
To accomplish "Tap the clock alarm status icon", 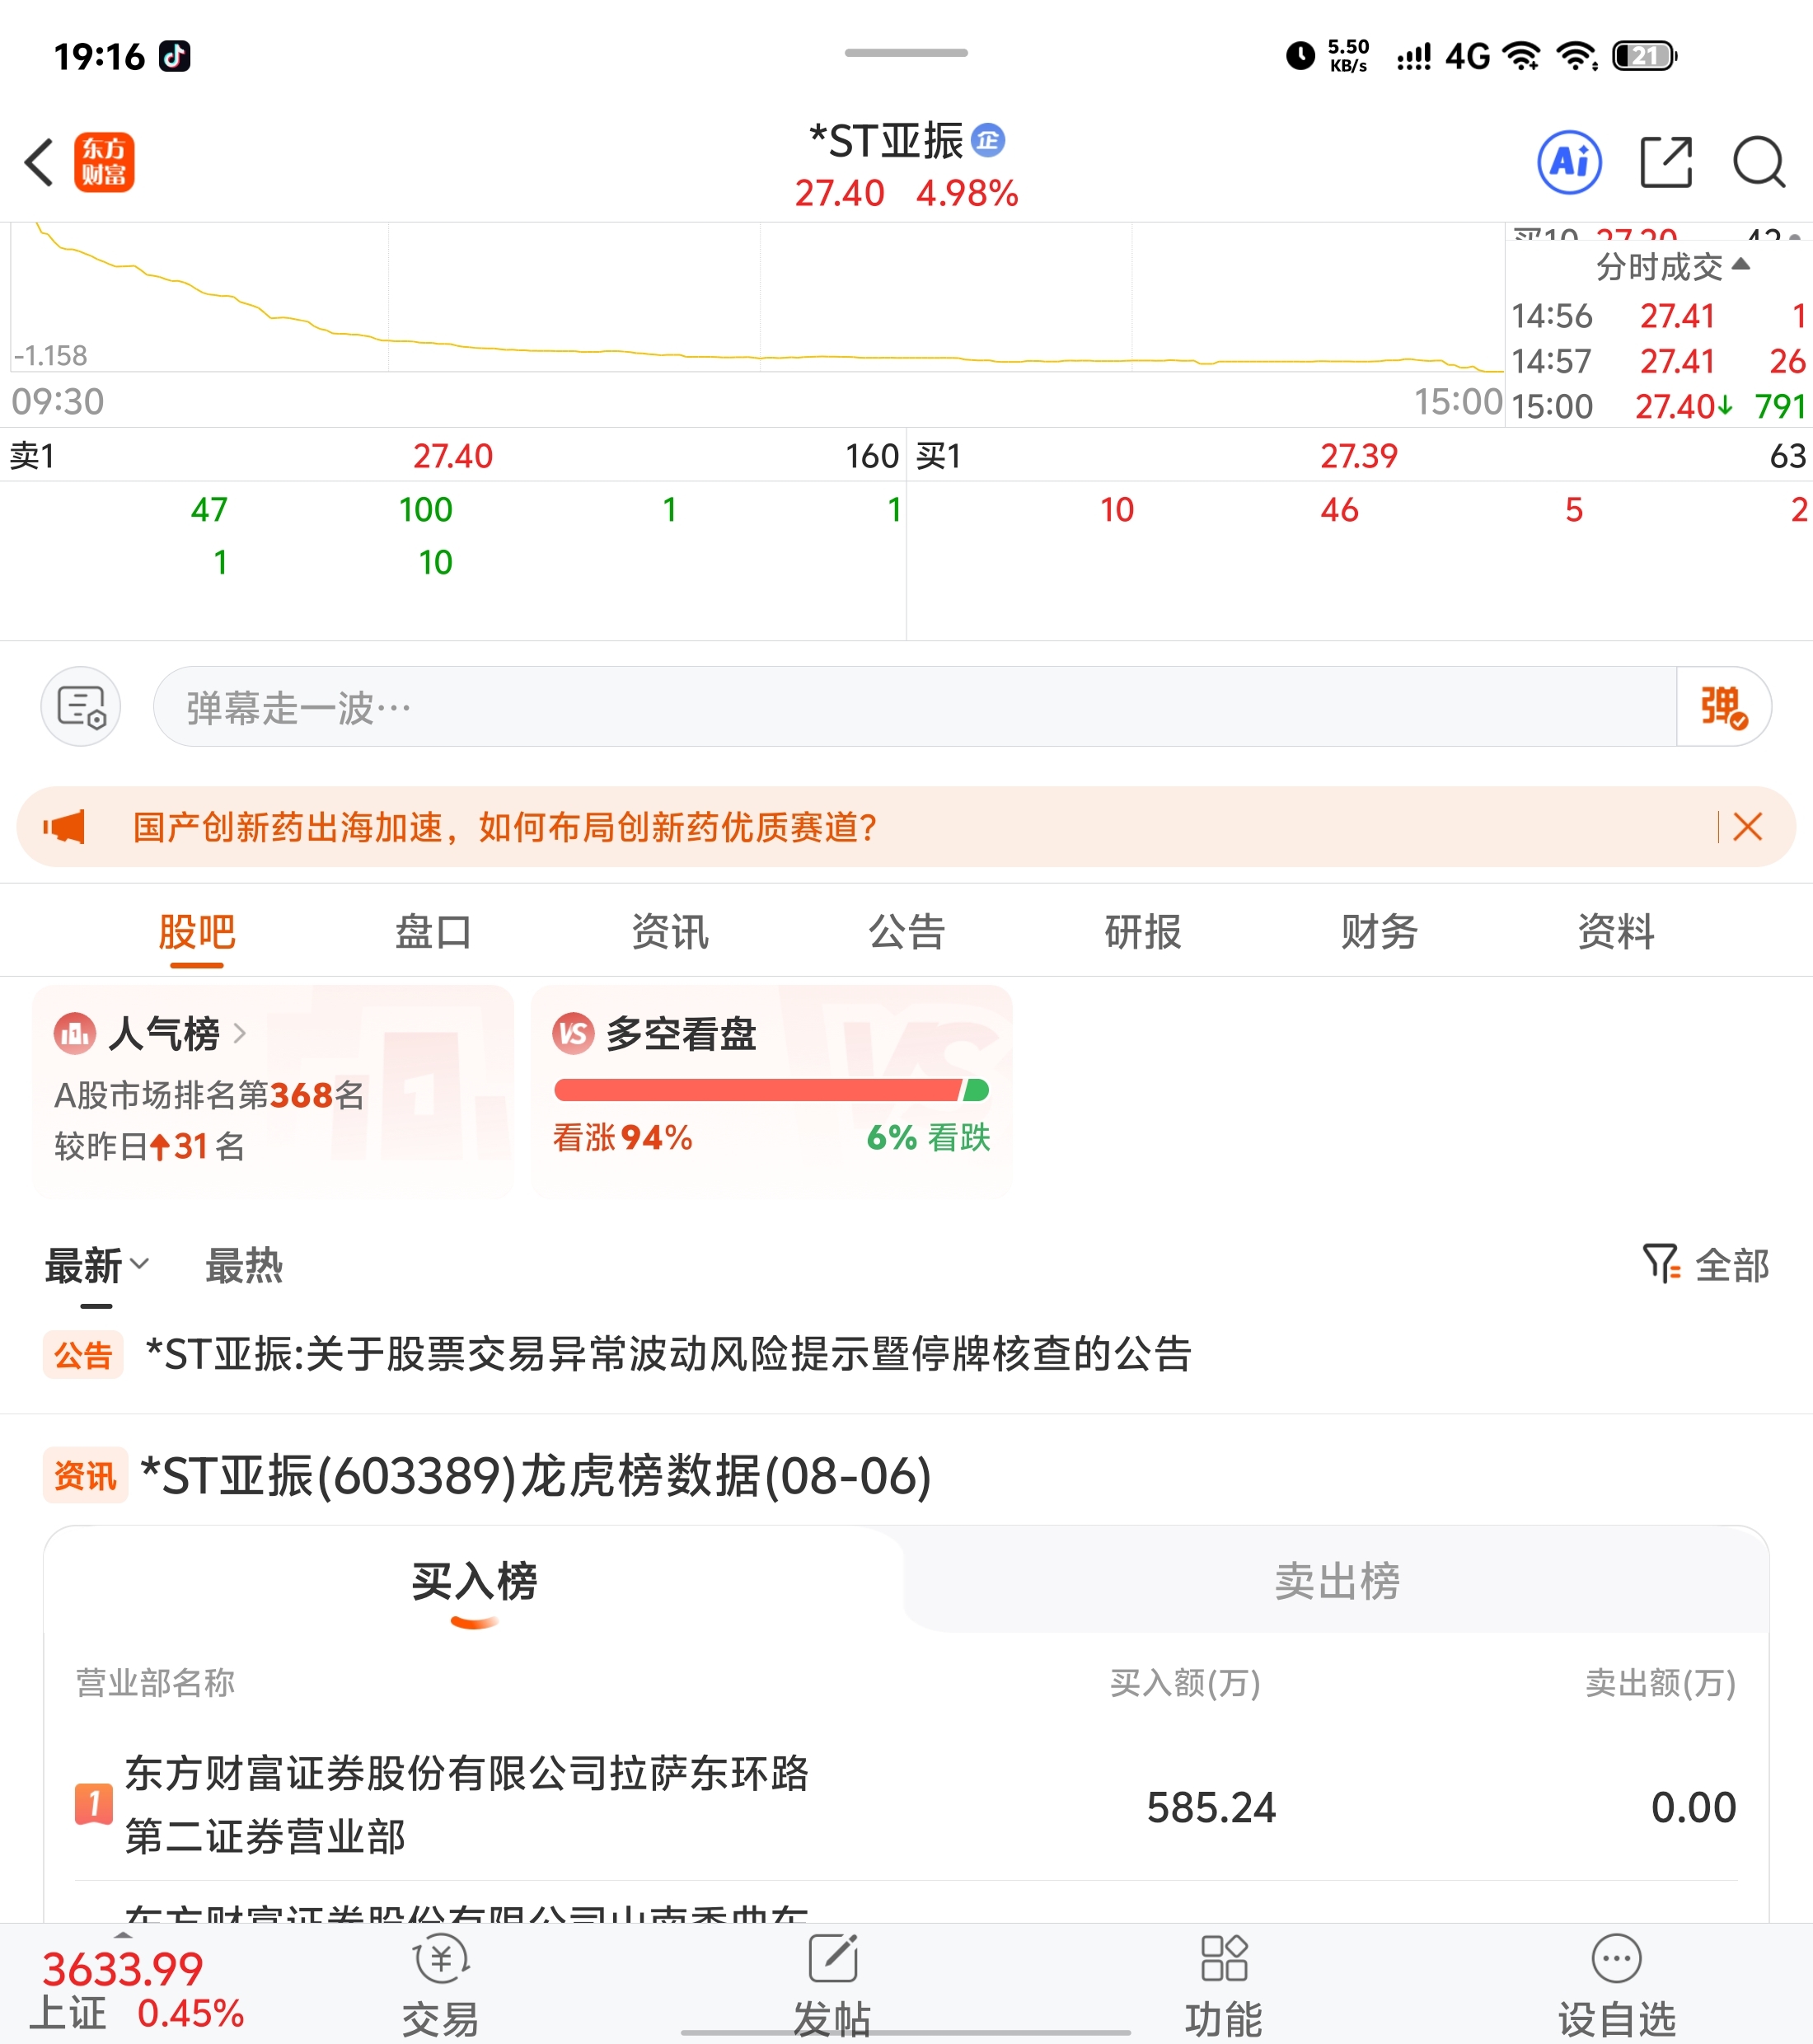I will (x=1300, y=56).
